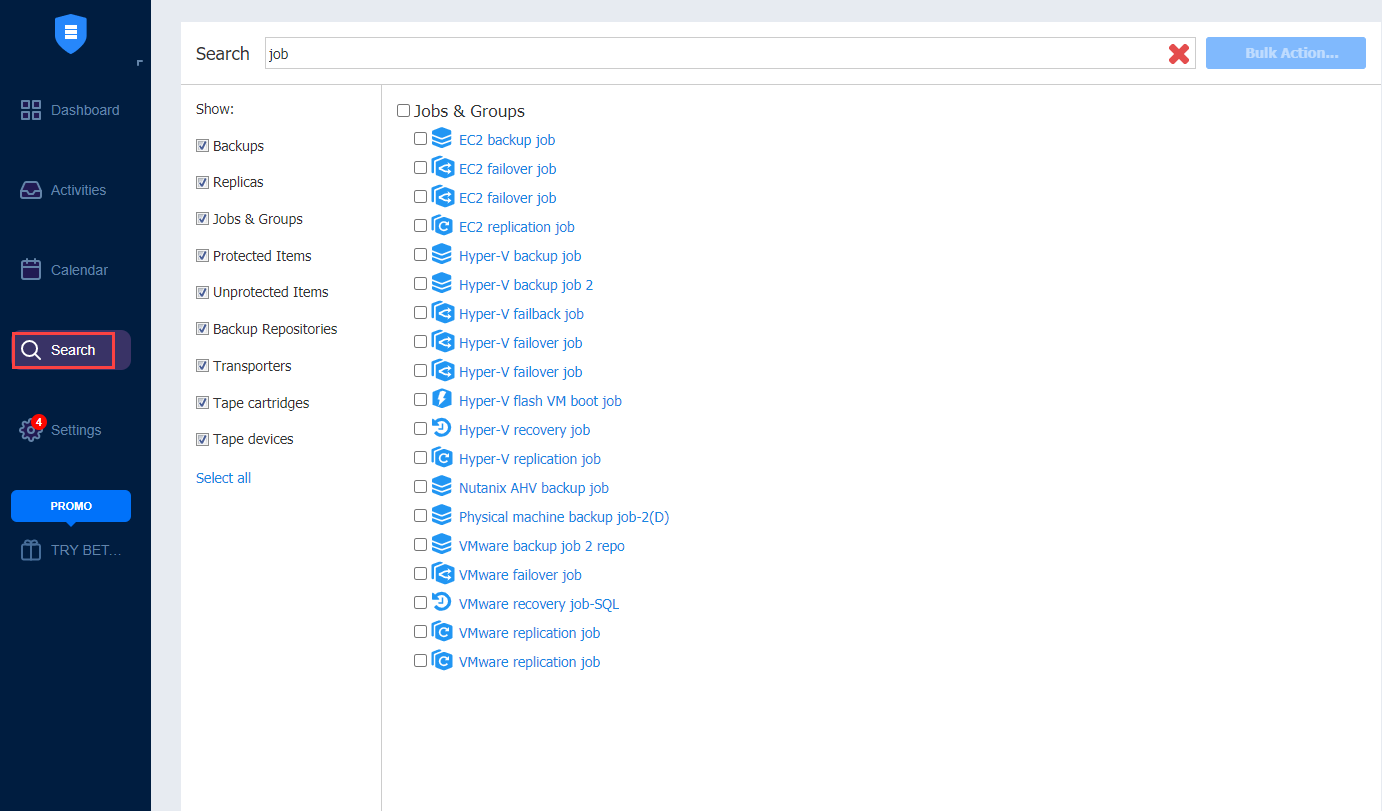Check the VMware recovery job-SQL checkbox
Screen dimensions: 1382x811
pyautogui.click(x=420, y=603)
